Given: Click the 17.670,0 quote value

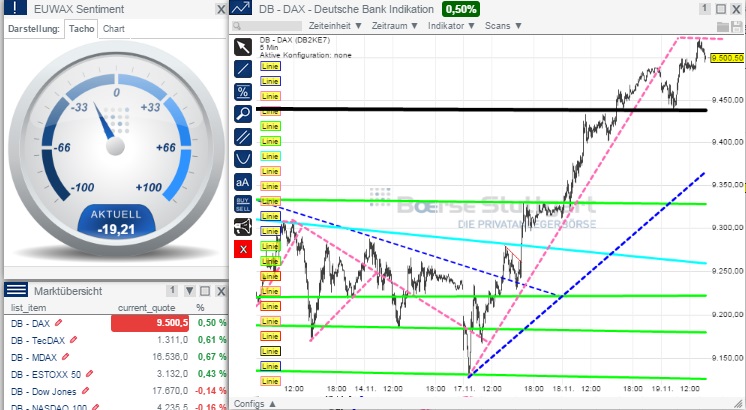Looking at the screenshot, I should click(170, 391).
